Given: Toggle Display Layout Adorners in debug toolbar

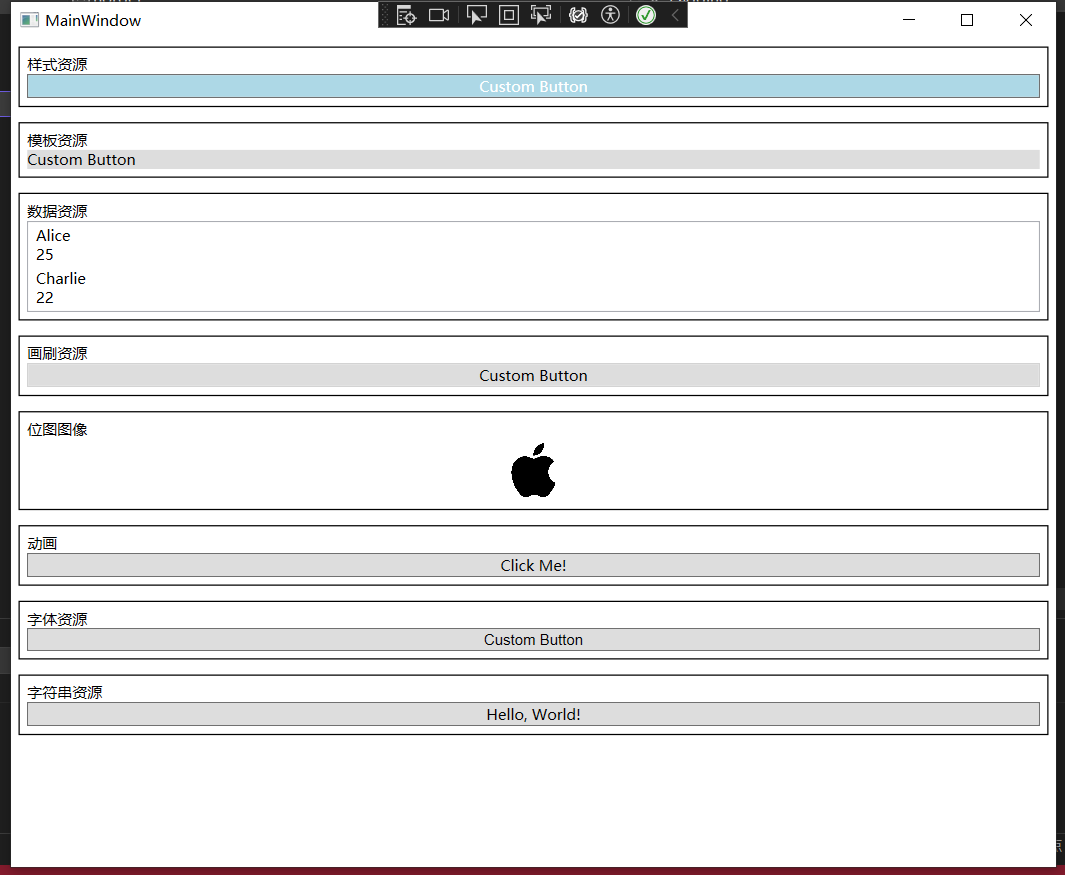Looking at the screenshot, I should pos(509,15).
